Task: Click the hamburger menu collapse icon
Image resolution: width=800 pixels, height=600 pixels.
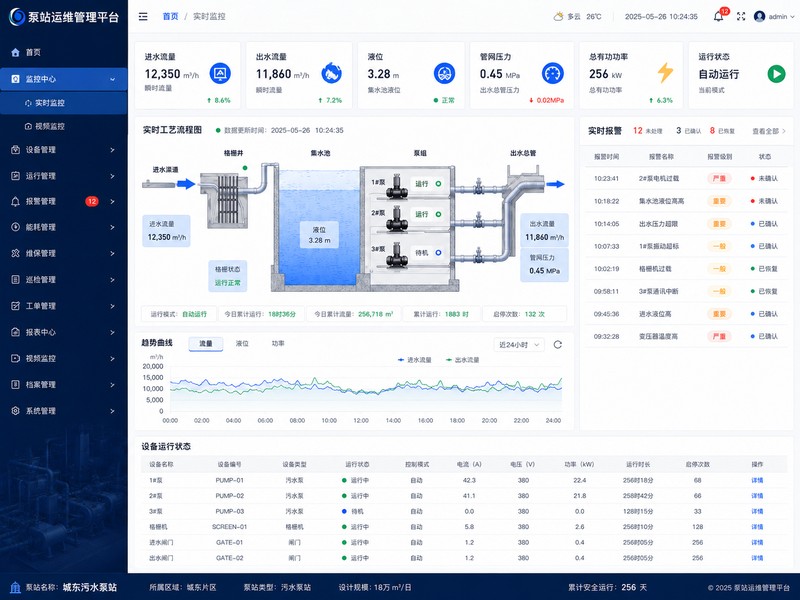Action: tap(143, 16)
